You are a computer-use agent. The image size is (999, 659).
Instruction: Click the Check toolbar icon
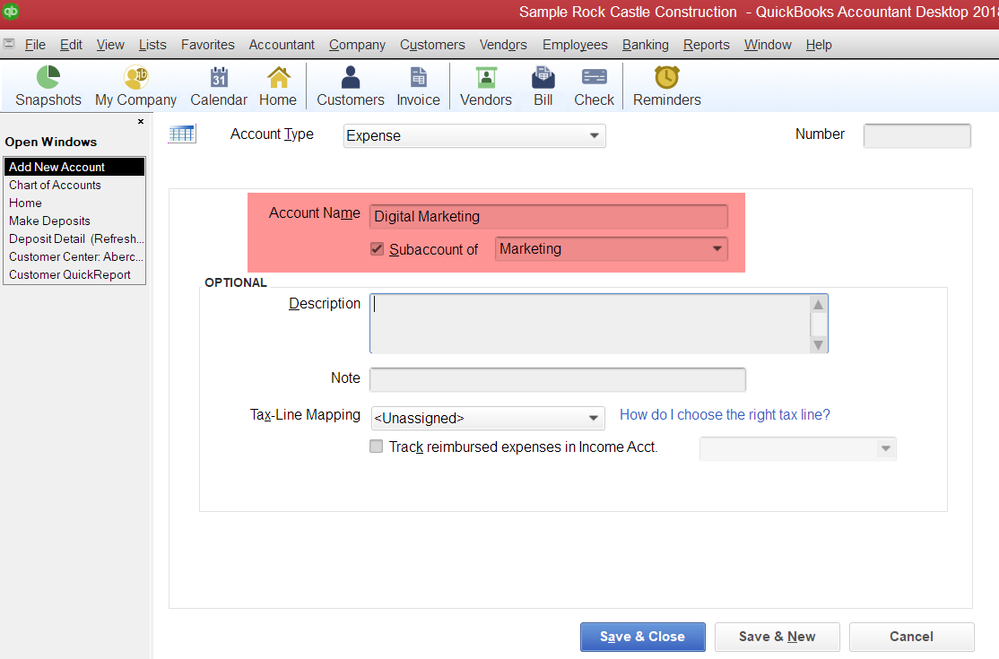click(594, 87)
